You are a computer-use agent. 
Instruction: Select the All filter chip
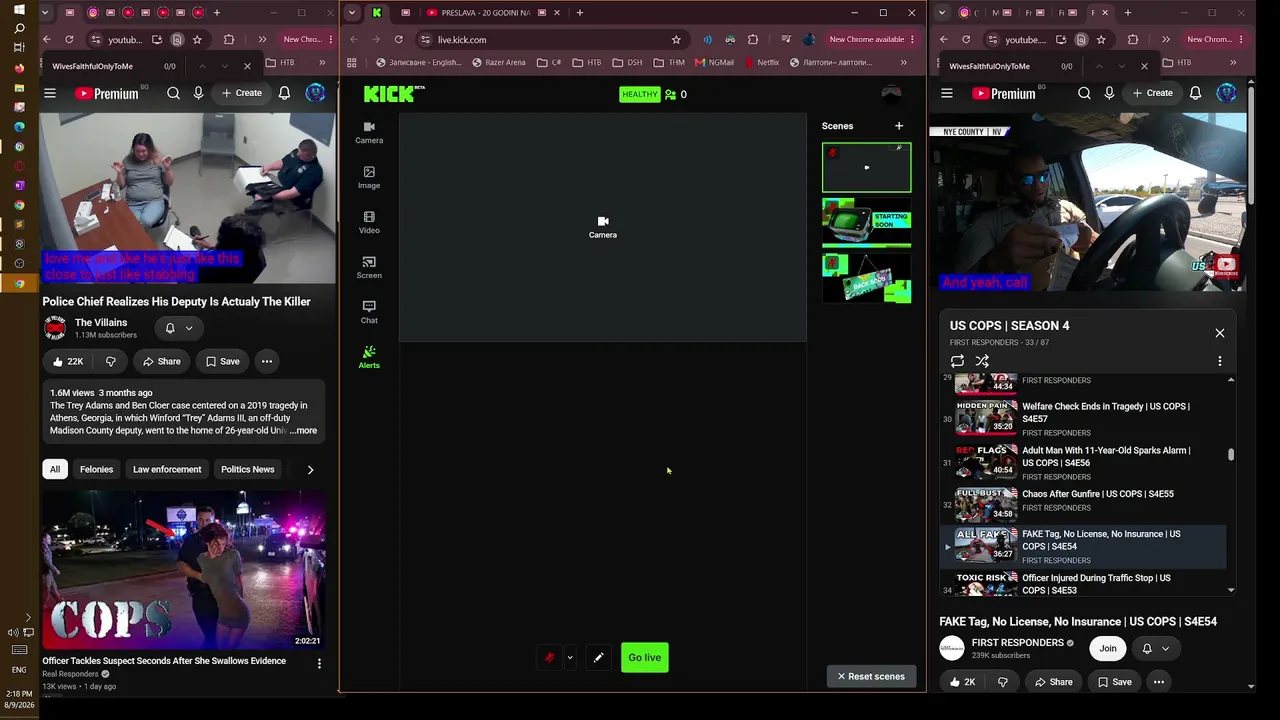[55, 469]
